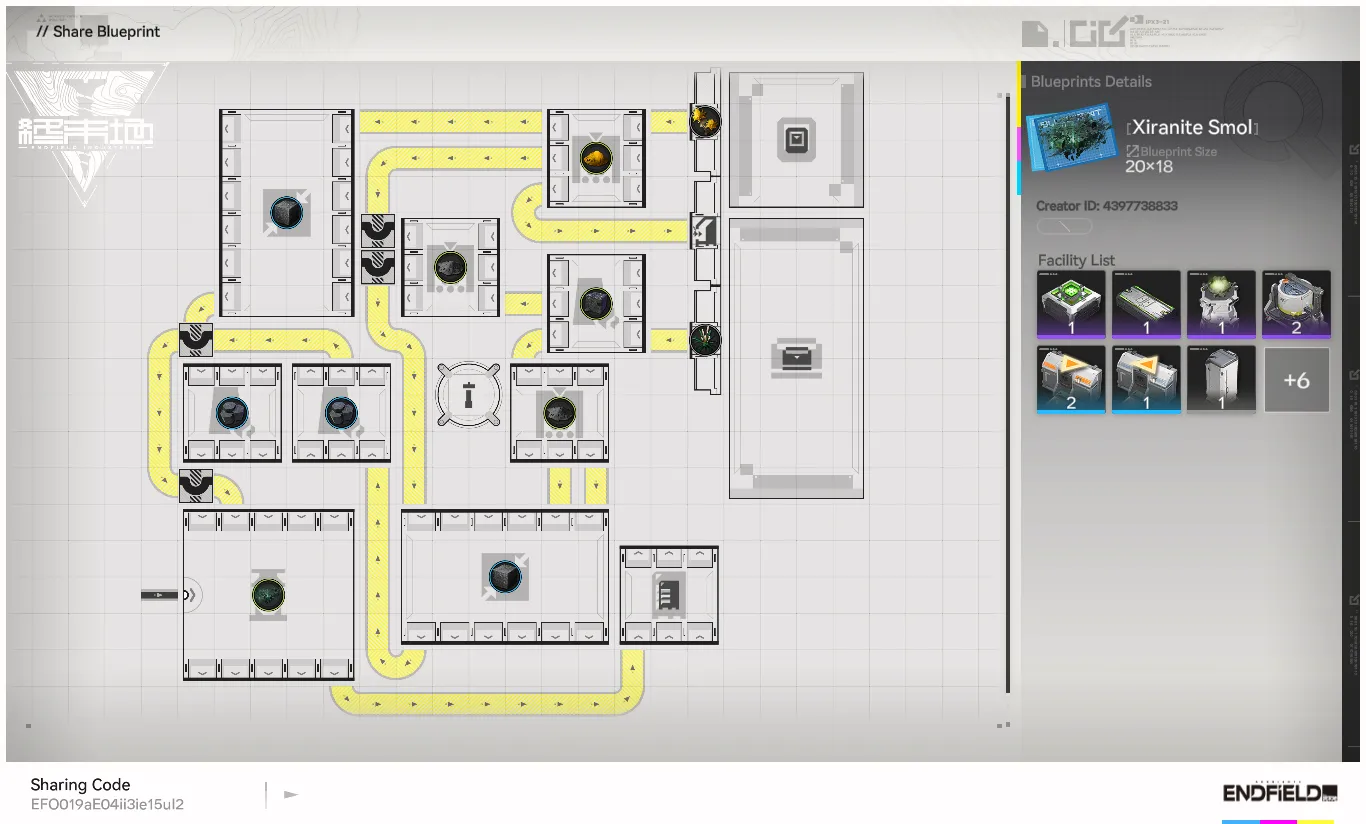Image resolution: width=1366 pixels, height=824 pixels.
Task: Click the central tower icon in circular node
Action: tap(467, 396)
